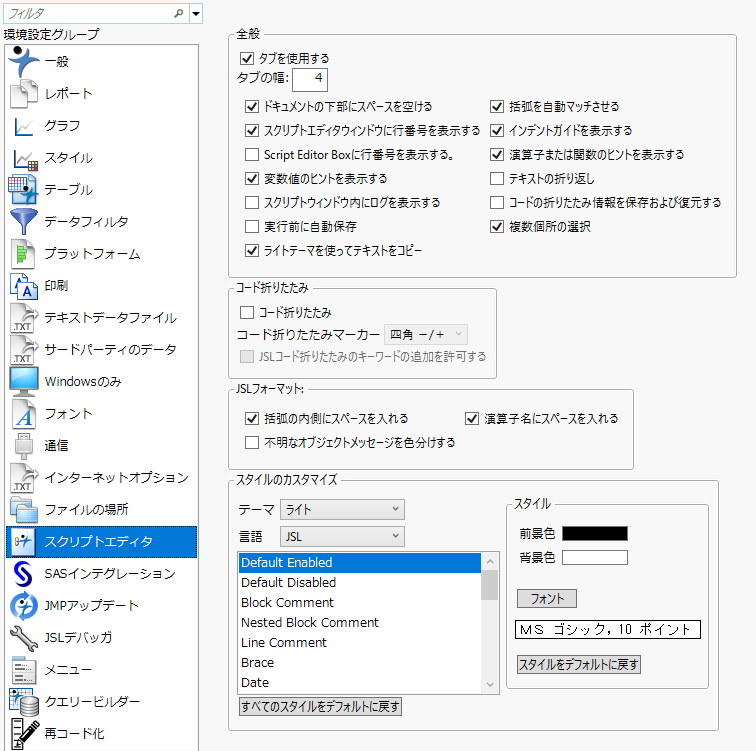
Task: Enable スクリプトウィンドウ内にログを表示する checkbox
Action: point(252,202)
